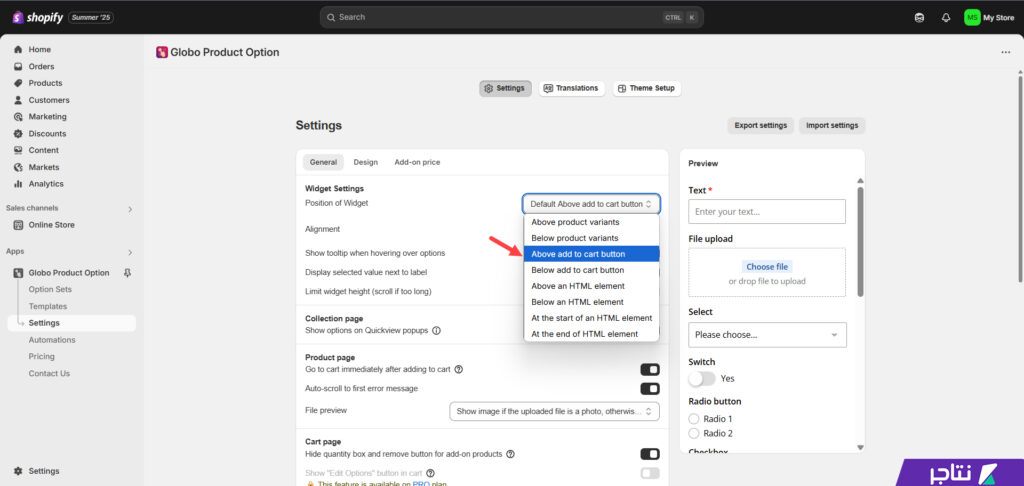
Task: Open Templates in app menu
Action: click(x=48, y=306)
